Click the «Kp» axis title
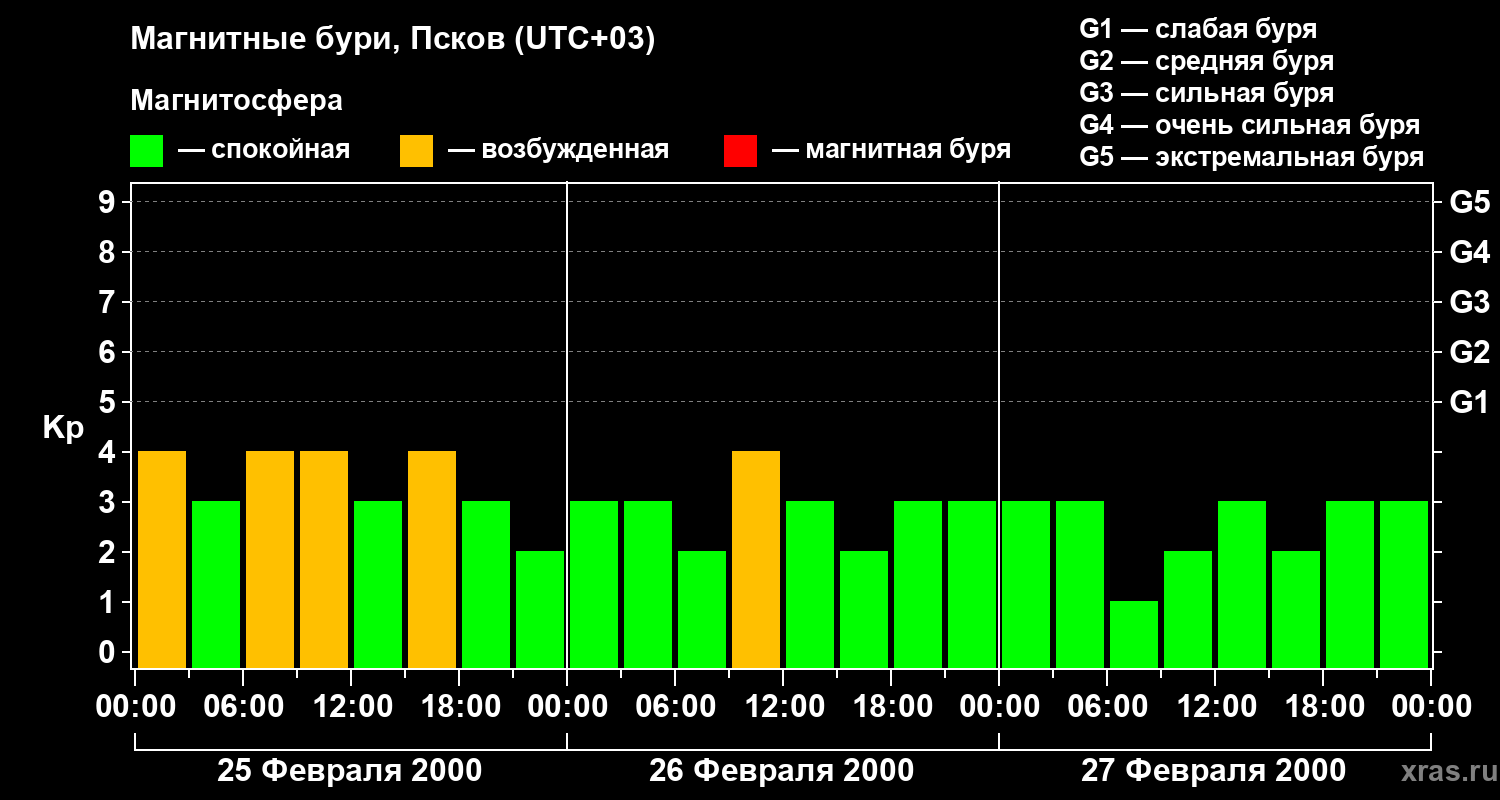The width and height of the screenshot is (1500, 800). [63, 428]
